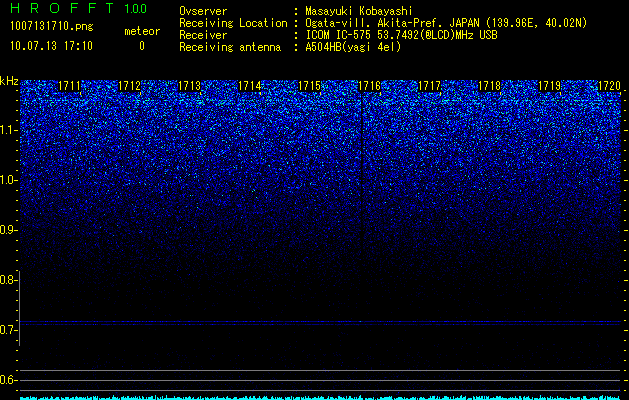This screenshot has width=629, height=400.
Task: Click the Receiver label
Action: 203,35
